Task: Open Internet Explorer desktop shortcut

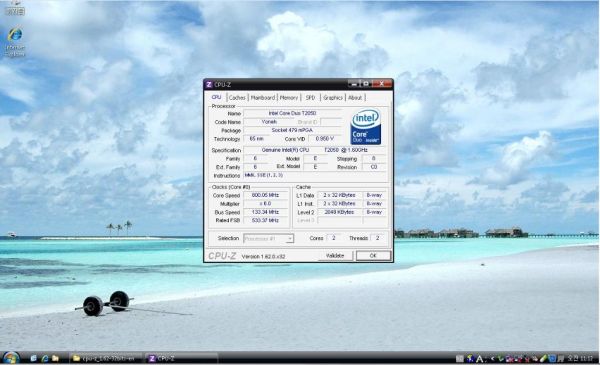Action: [15, 41]
